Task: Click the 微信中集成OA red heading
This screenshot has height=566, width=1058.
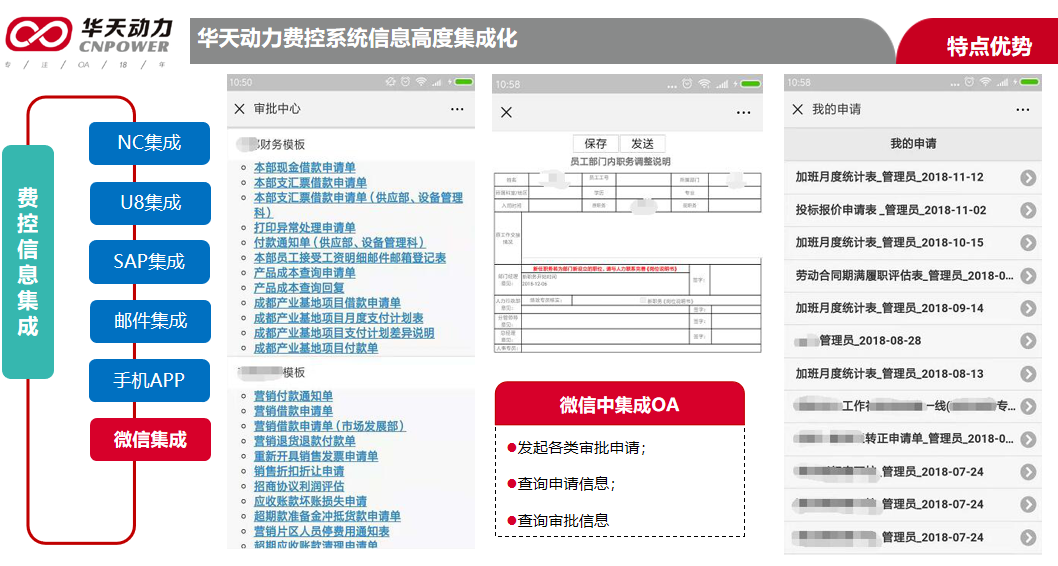Action: click(619, 405)
